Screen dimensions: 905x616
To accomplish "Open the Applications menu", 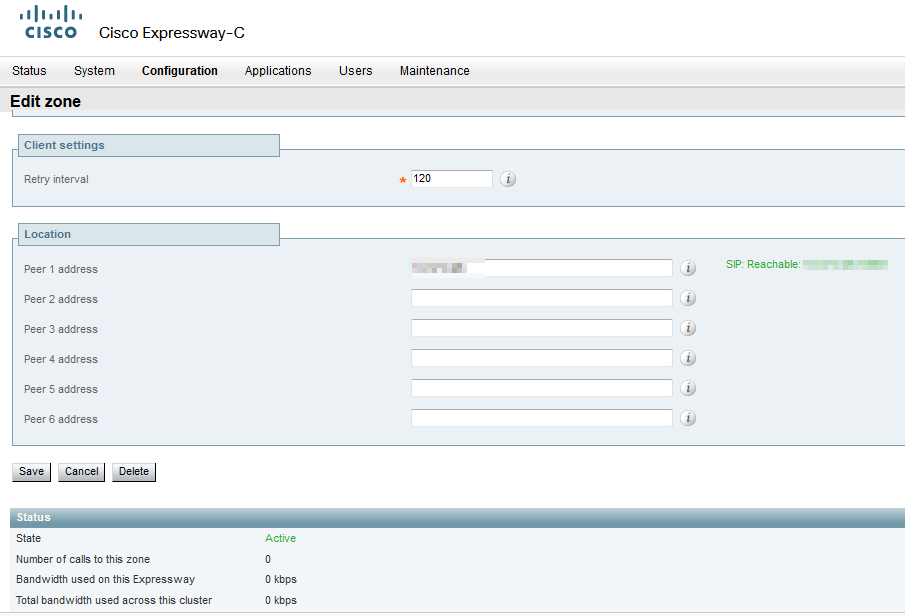I will click(278, 71).
